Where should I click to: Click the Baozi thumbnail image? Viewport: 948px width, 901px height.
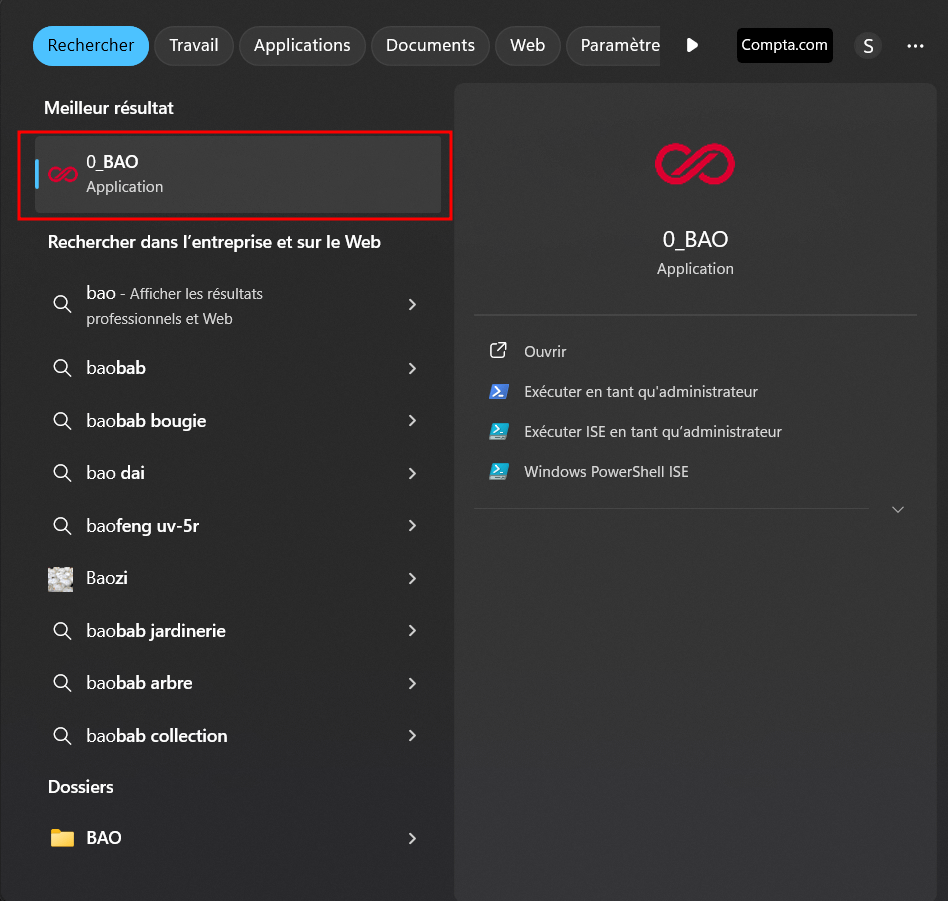[61, 579]
